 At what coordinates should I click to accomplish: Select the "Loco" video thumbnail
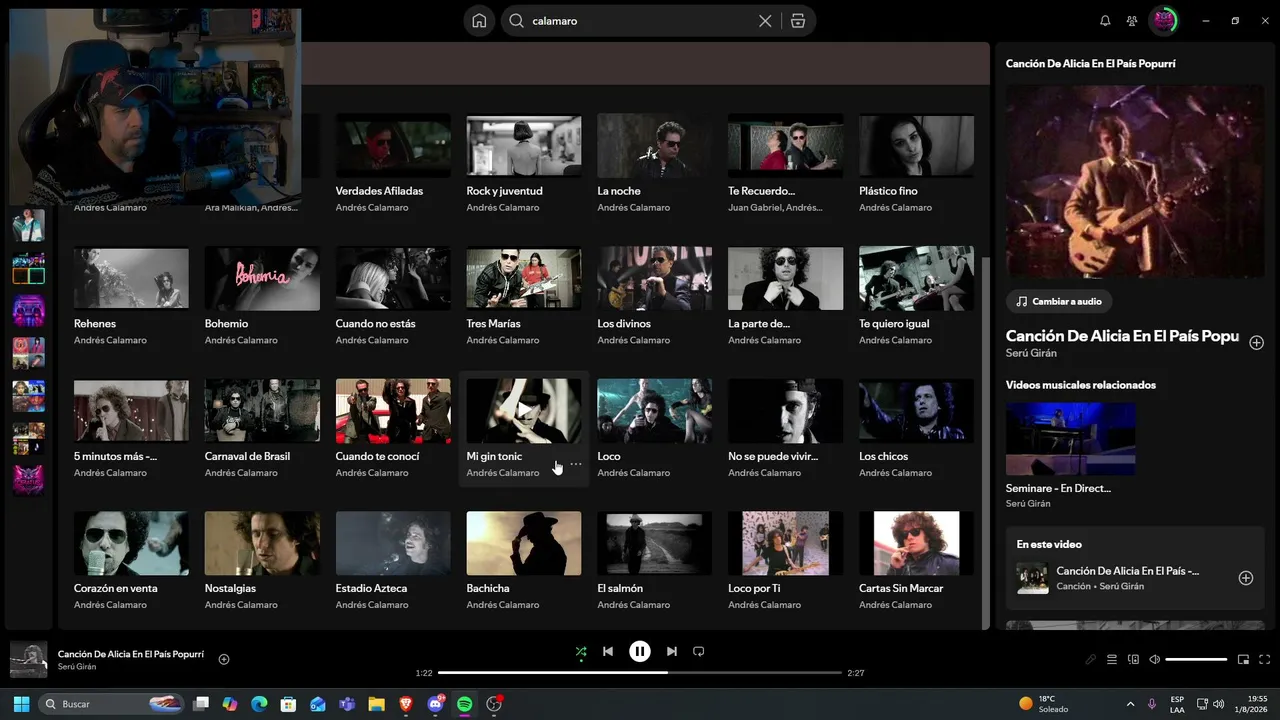tap(655, 411)
